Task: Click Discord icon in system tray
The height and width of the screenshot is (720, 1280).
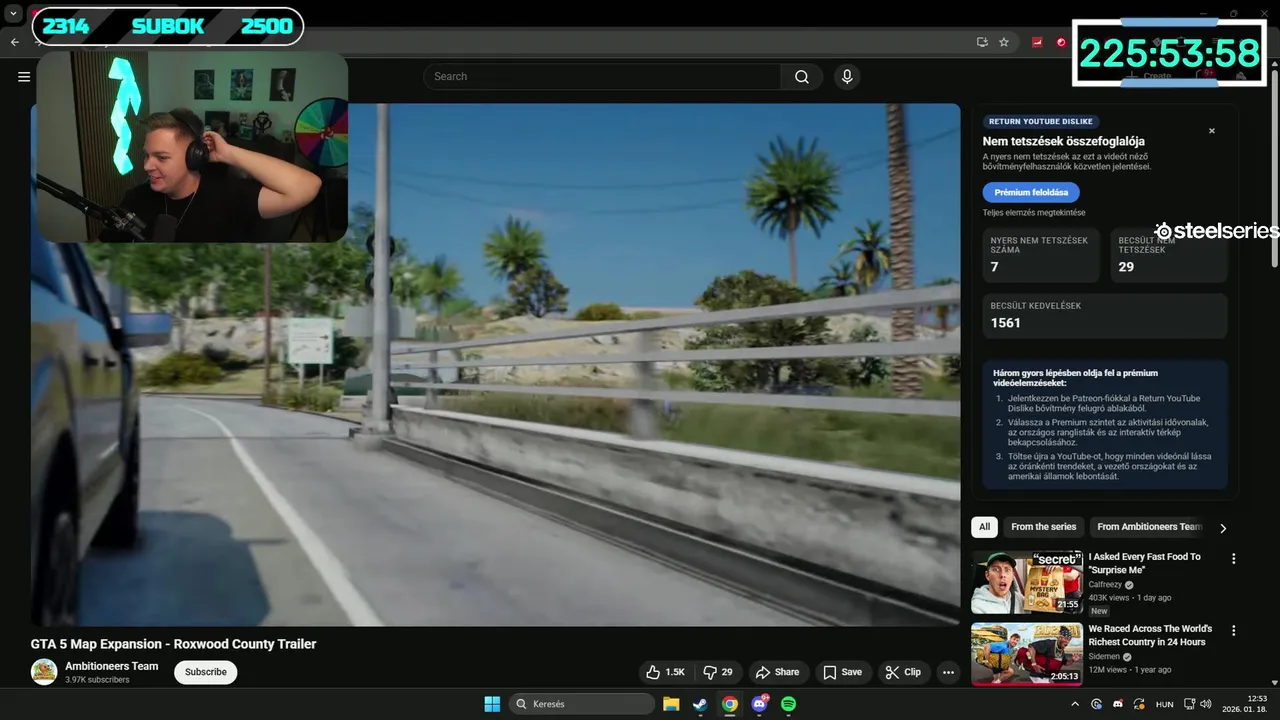Action: [x=1117, y=704]
